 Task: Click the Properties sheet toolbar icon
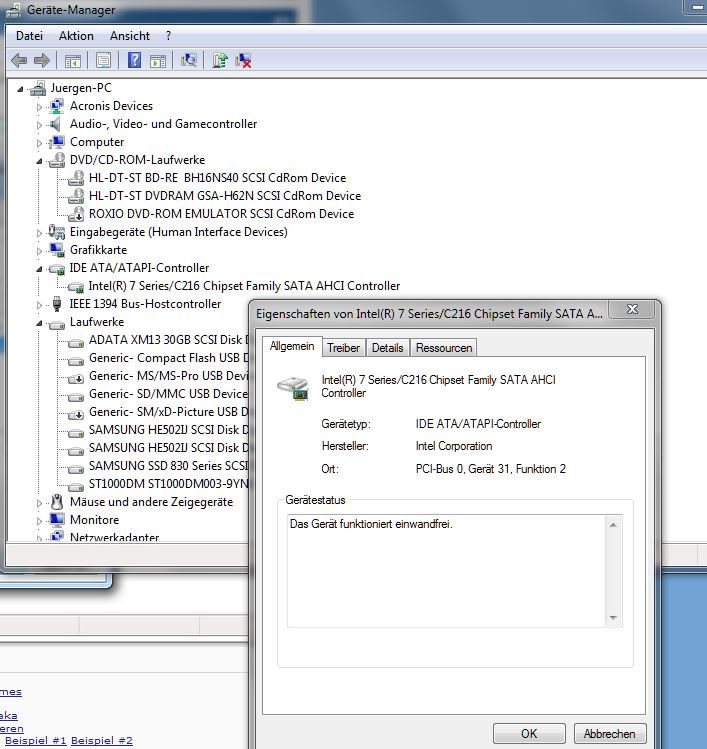point(104,60)
